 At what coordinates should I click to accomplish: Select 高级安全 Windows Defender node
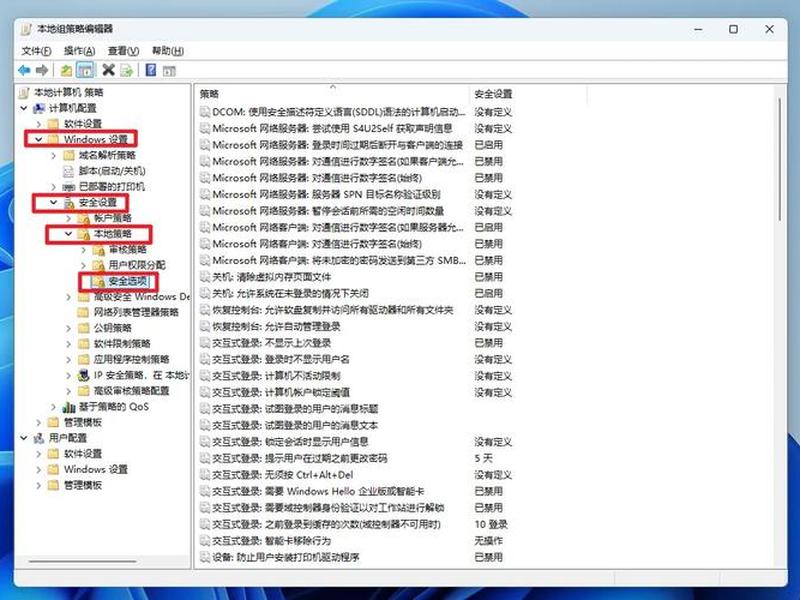(x=142, y=296)
